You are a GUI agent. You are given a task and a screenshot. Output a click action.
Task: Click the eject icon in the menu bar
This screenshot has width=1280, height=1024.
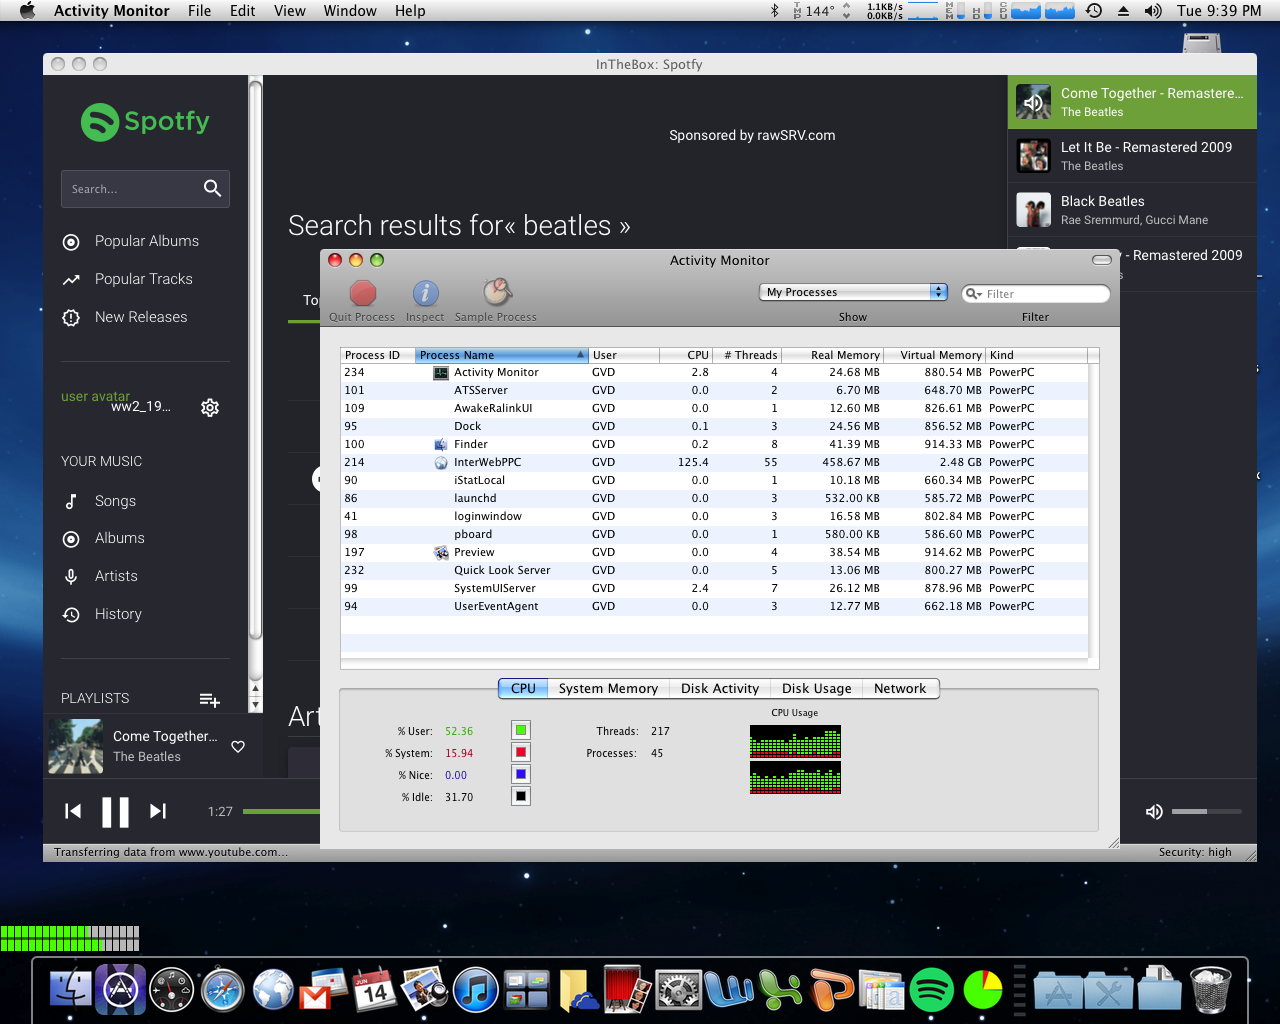1123,11
